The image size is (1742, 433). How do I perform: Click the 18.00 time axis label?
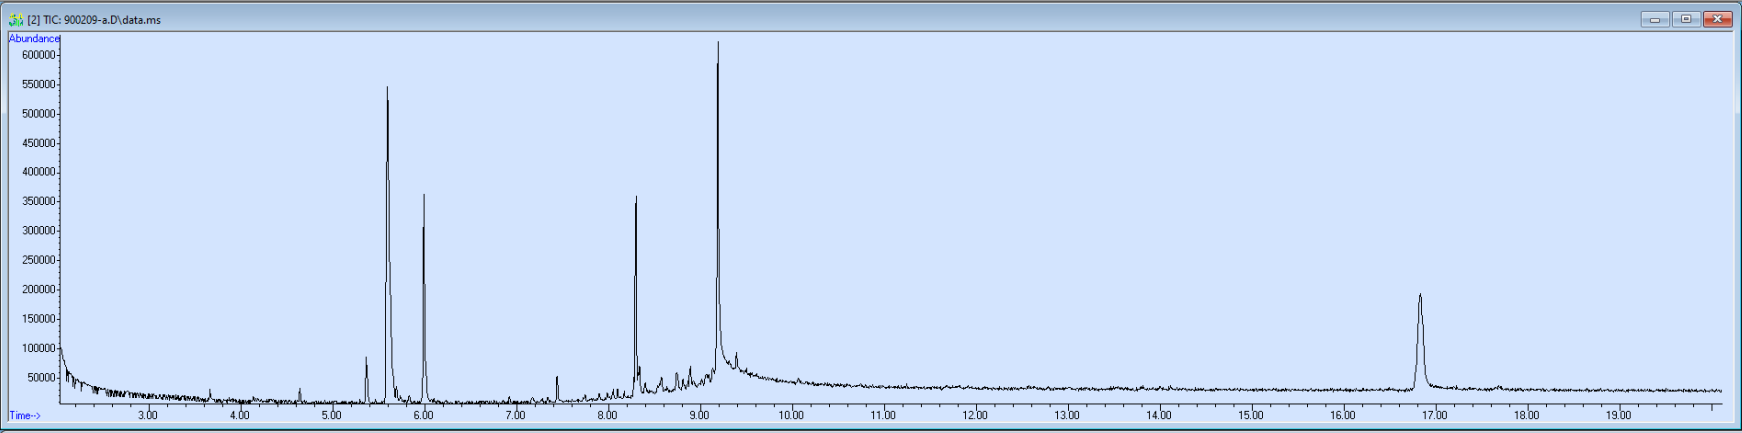click(1527, 415)
